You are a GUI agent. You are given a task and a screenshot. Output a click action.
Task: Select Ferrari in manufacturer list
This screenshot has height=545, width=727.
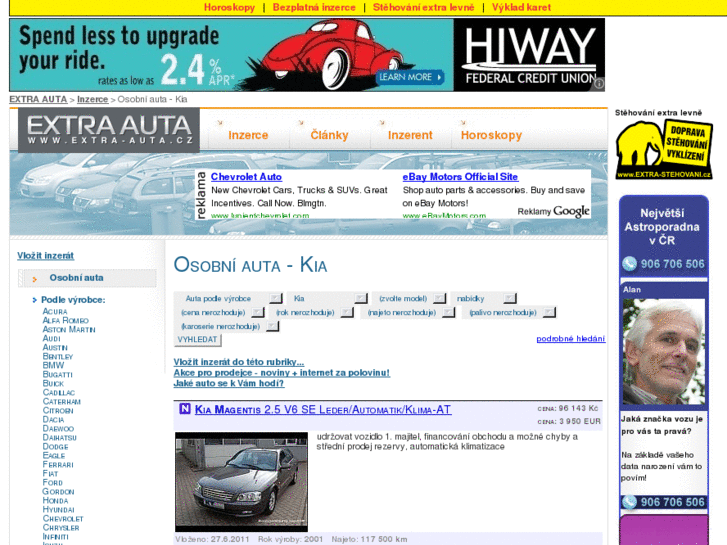[58, 464]
